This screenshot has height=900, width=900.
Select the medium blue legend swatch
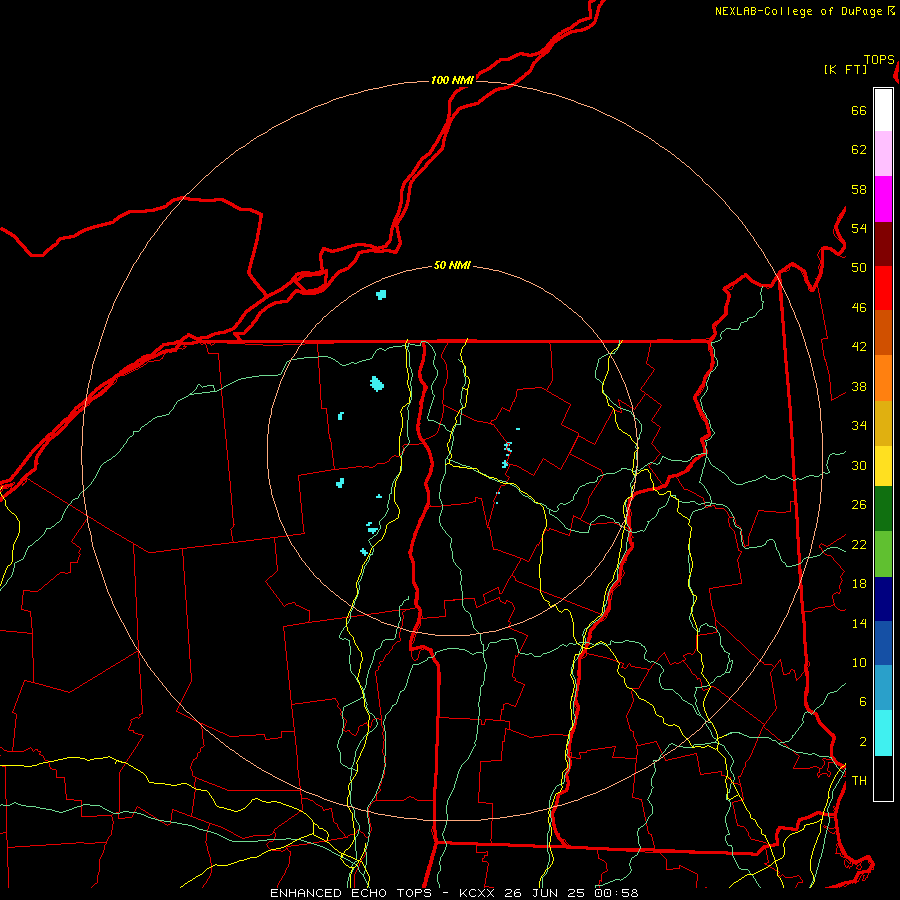883,643
